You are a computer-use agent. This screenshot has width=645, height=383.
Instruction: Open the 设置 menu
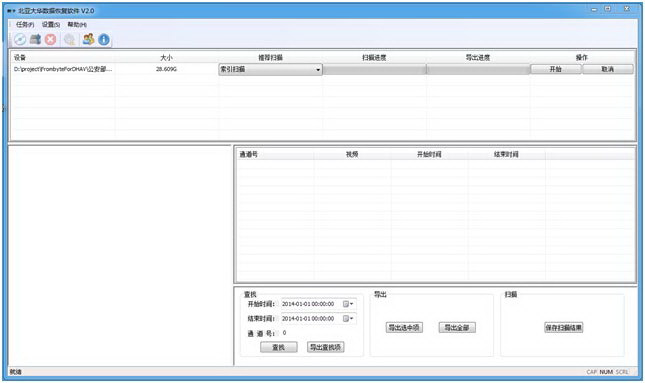51,25
